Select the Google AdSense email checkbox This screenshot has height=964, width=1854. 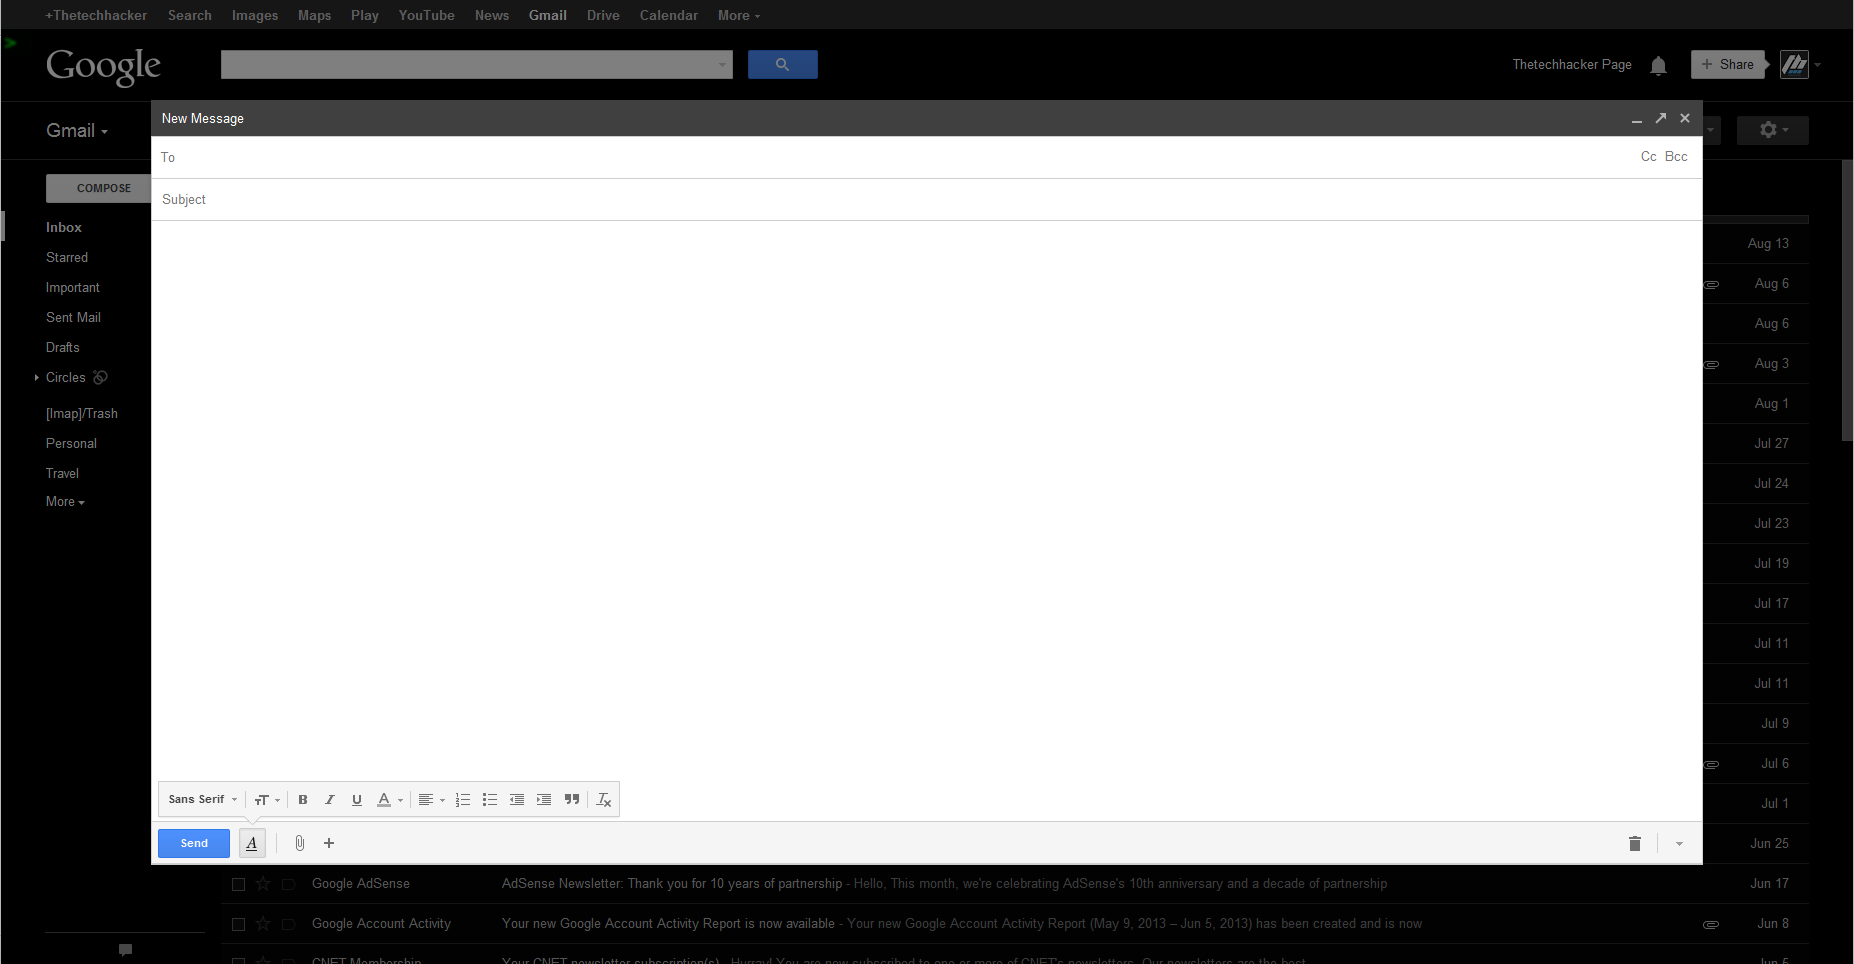point(238,884)
